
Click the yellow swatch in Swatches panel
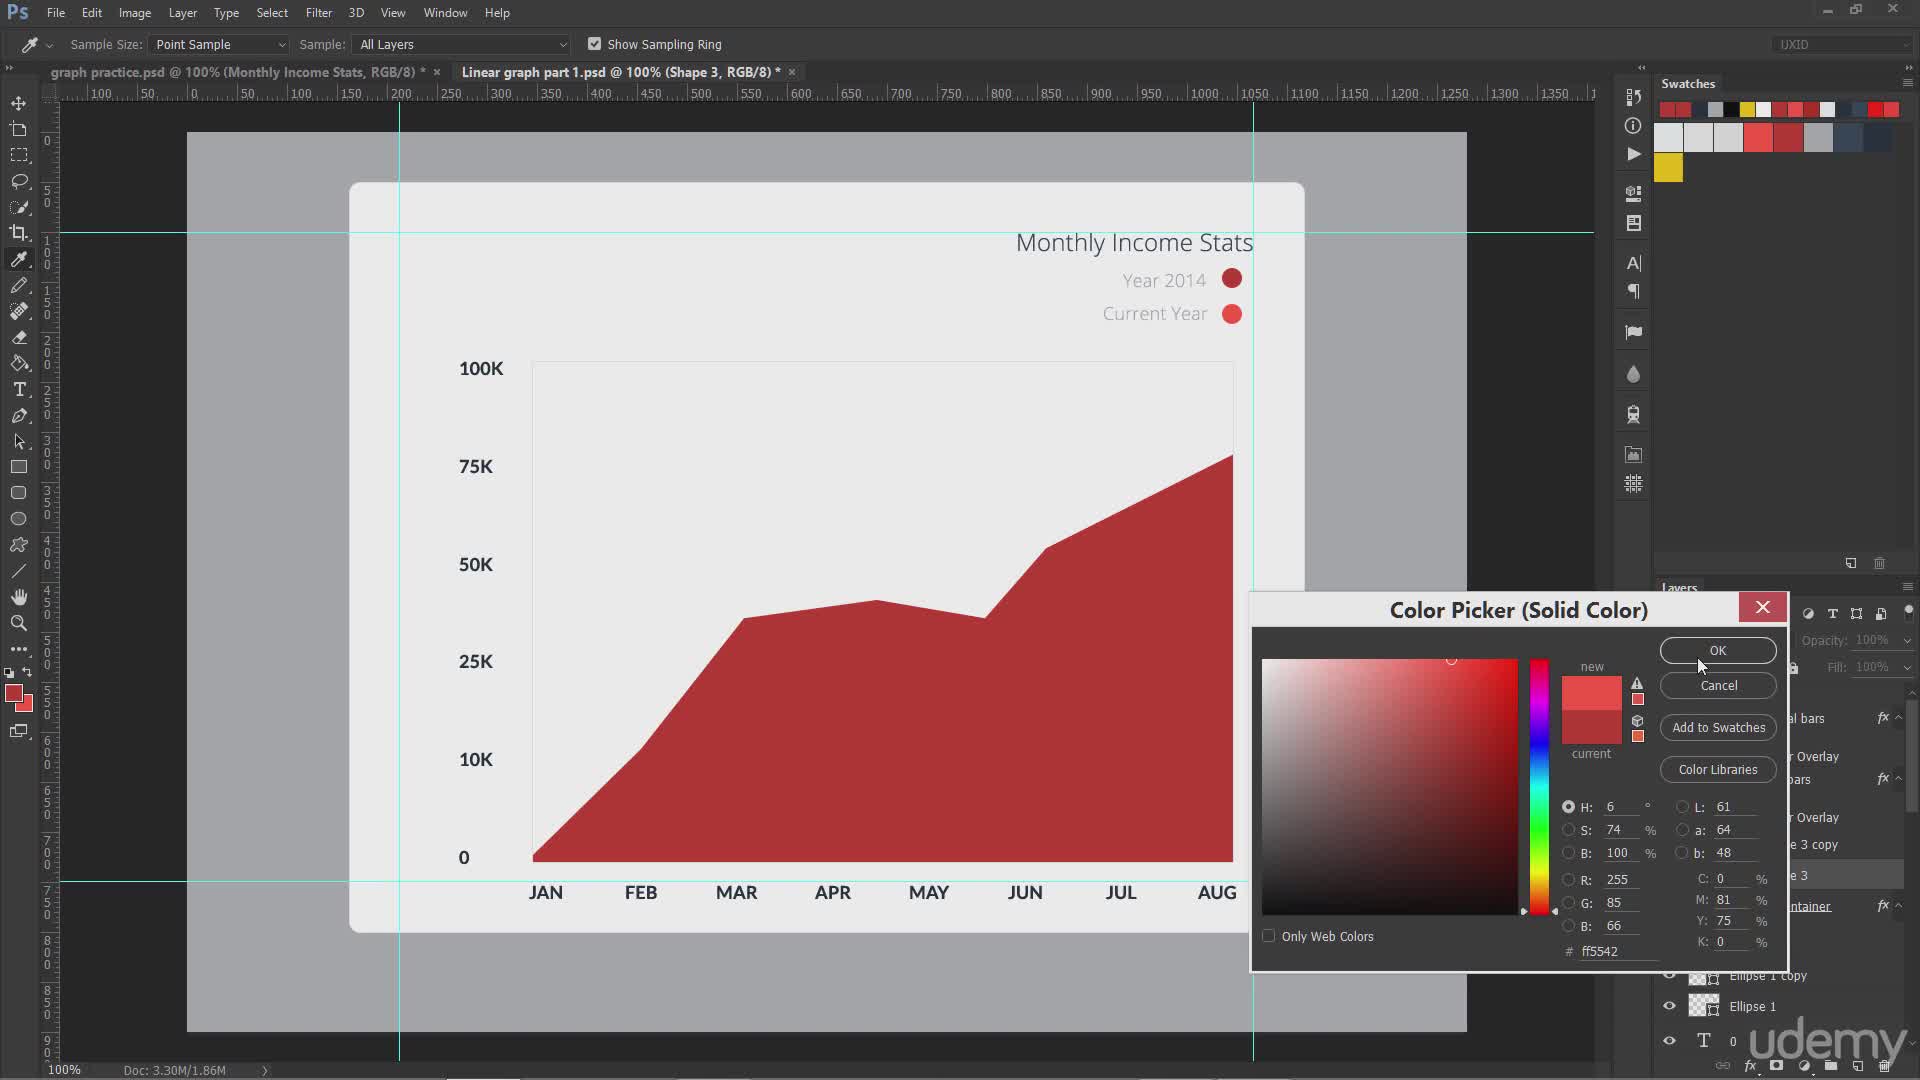1668,168
